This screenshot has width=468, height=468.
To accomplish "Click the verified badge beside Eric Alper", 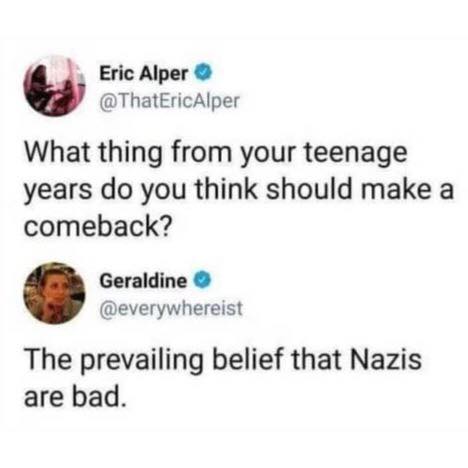I will [204, 73].
